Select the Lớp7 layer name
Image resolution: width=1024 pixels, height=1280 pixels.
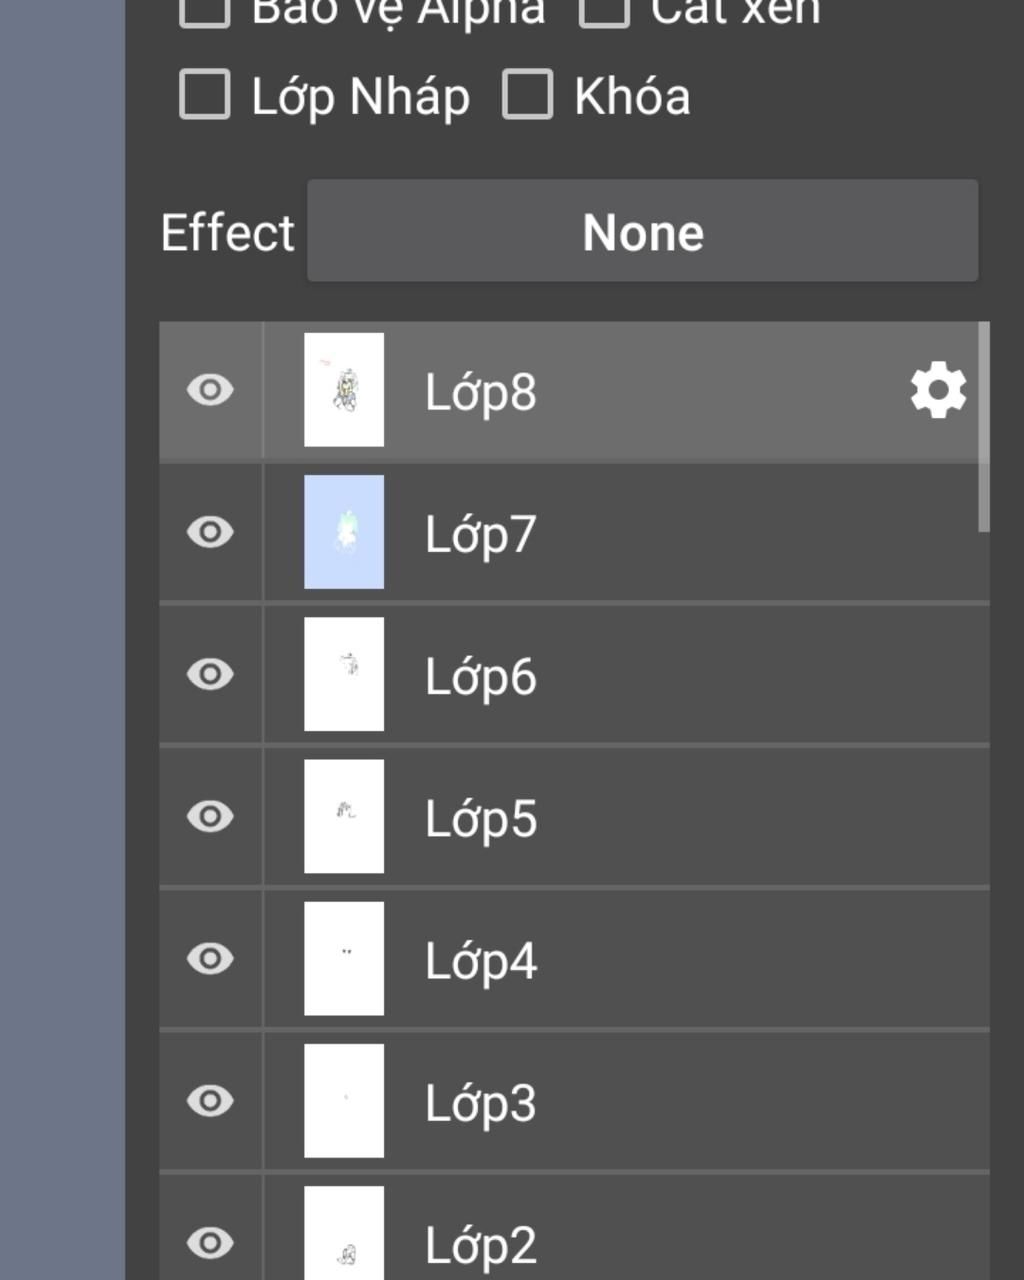(481, 534)
